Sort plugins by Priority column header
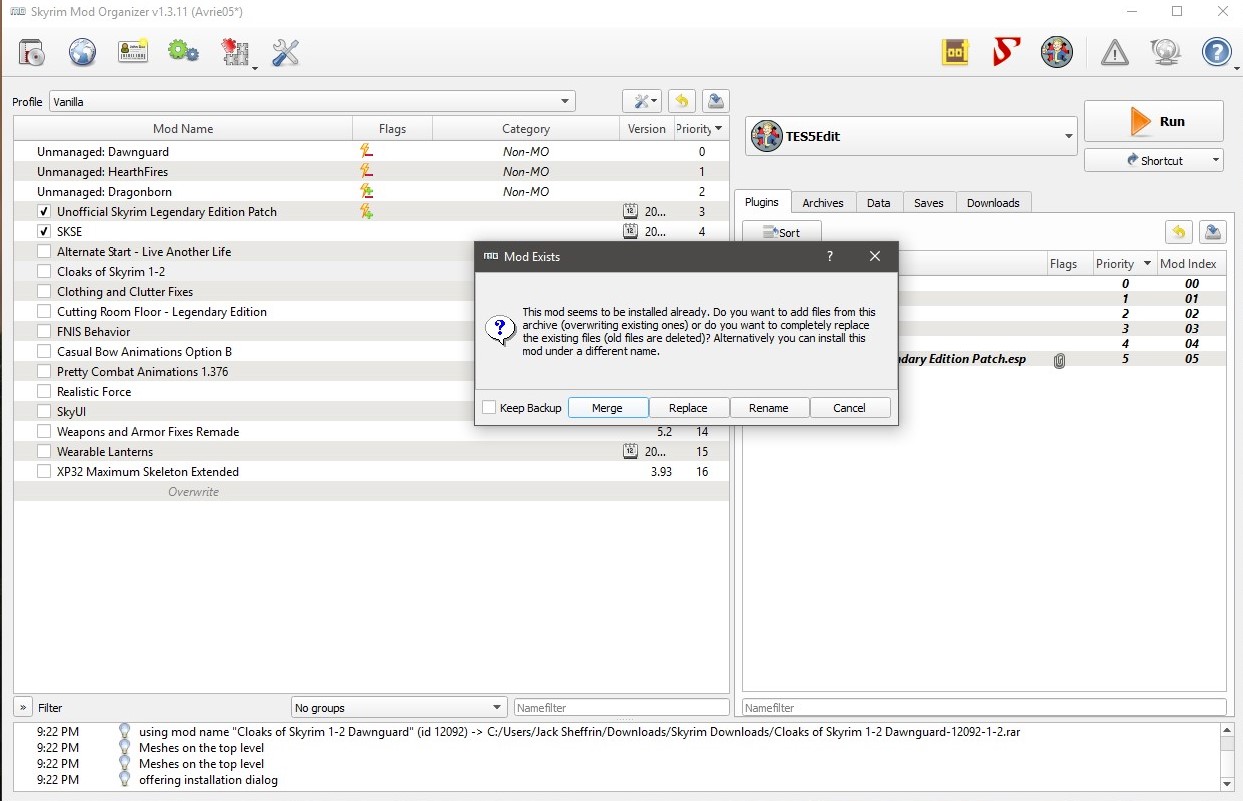 [x=1122, y=264]
